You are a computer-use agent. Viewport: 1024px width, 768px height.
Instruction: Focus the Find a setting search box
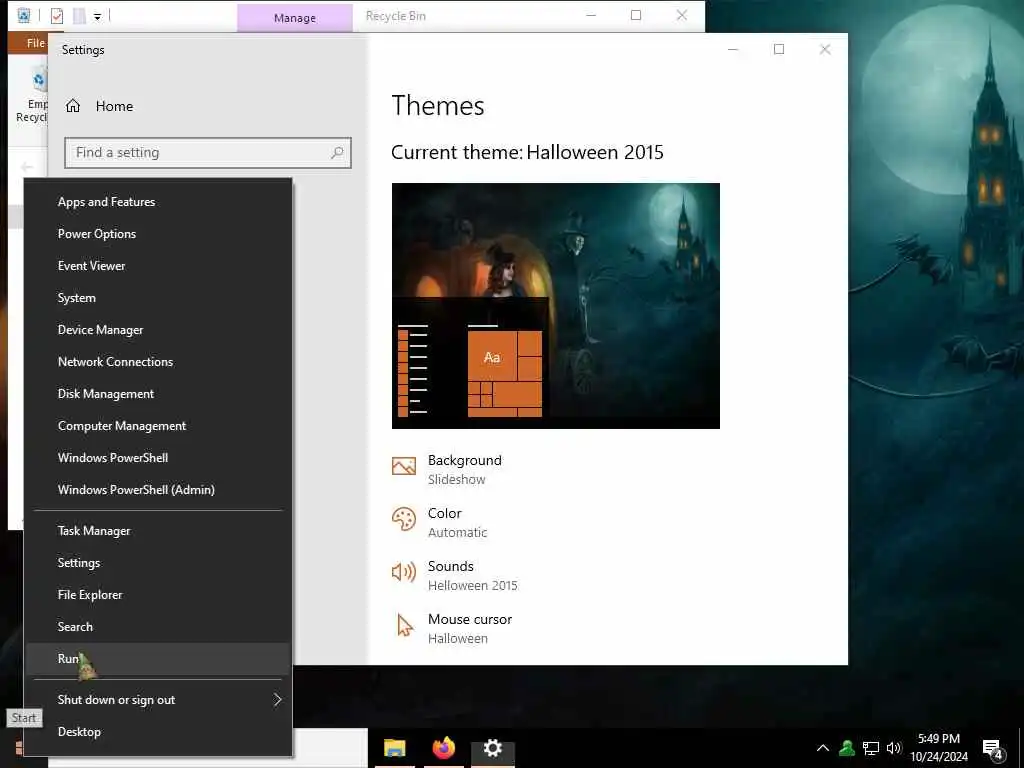pyautogui.click(x=208, y=153)
